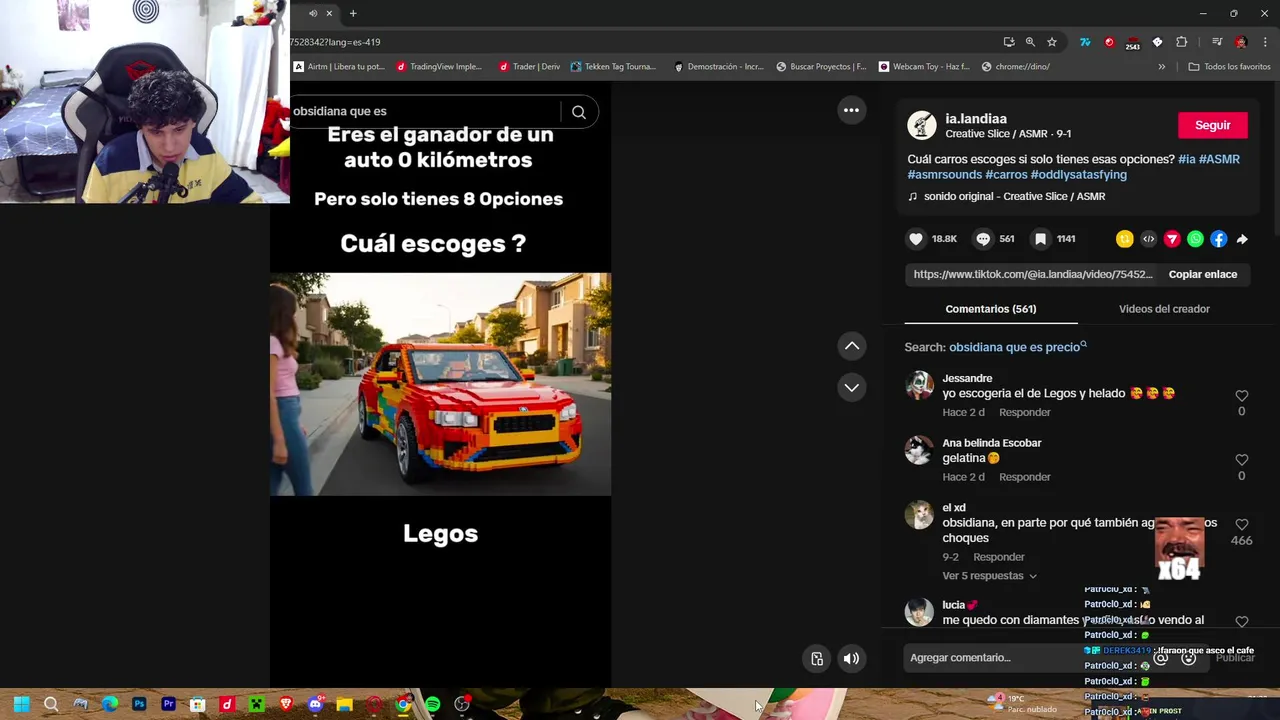Go to the previous video with up chevron
This screenshot has width=1280, height=720.
point(852,346)
